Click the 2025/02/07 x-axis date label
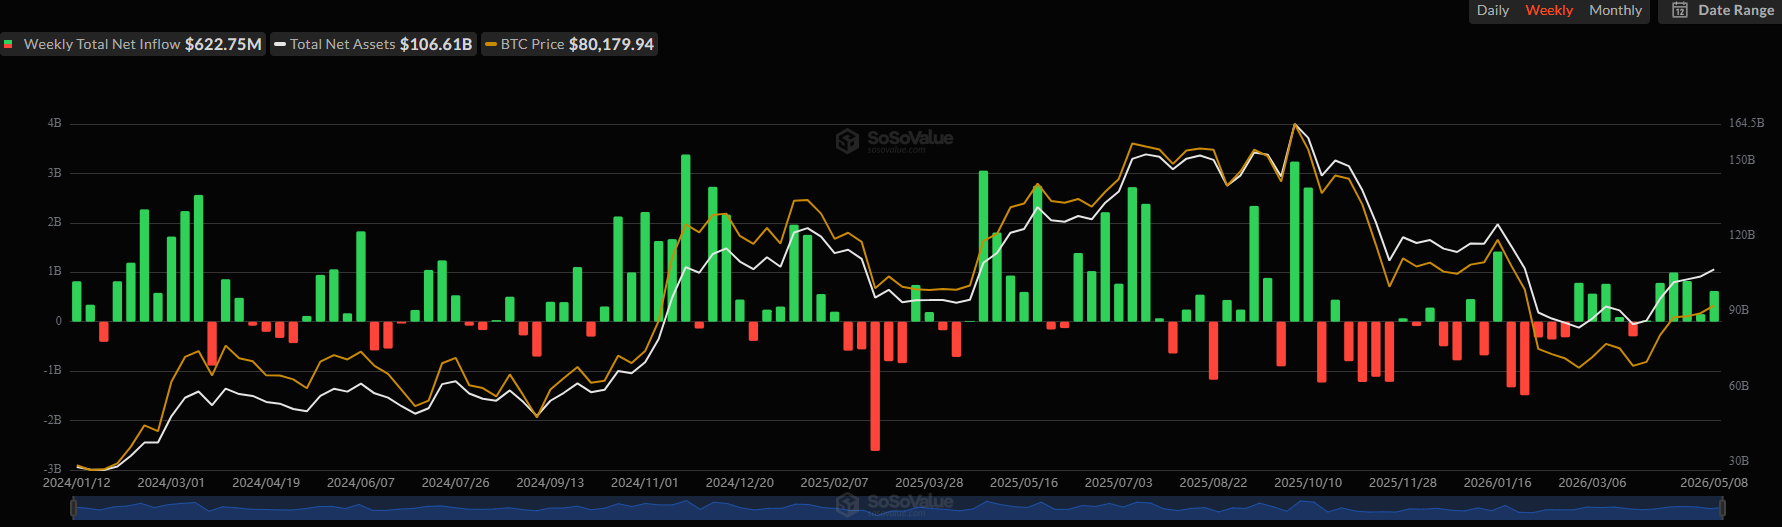Viewport: 1782px width, 527px height. [x=834, y=482]
